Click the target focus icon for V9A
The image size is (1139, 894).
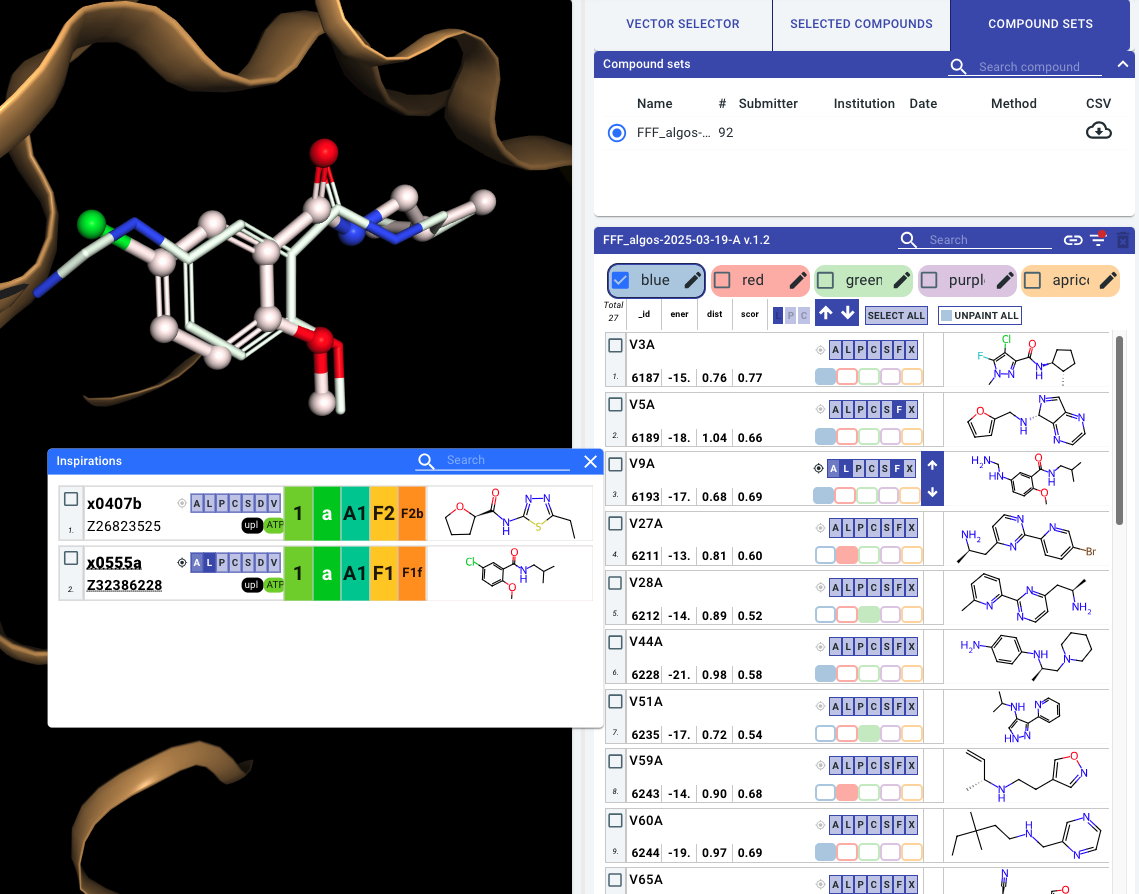coord(819,468)
